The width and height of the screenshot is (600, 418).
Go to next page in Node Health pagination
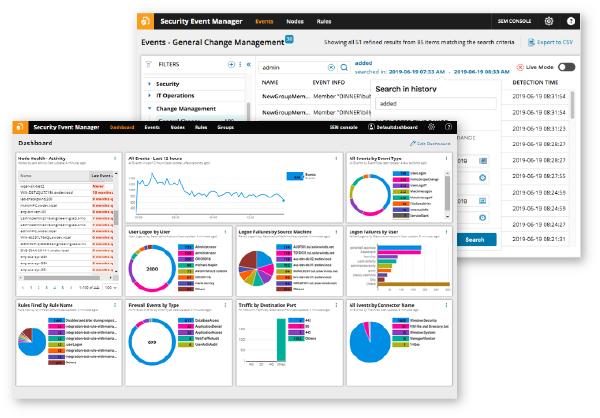click(70, 287)
